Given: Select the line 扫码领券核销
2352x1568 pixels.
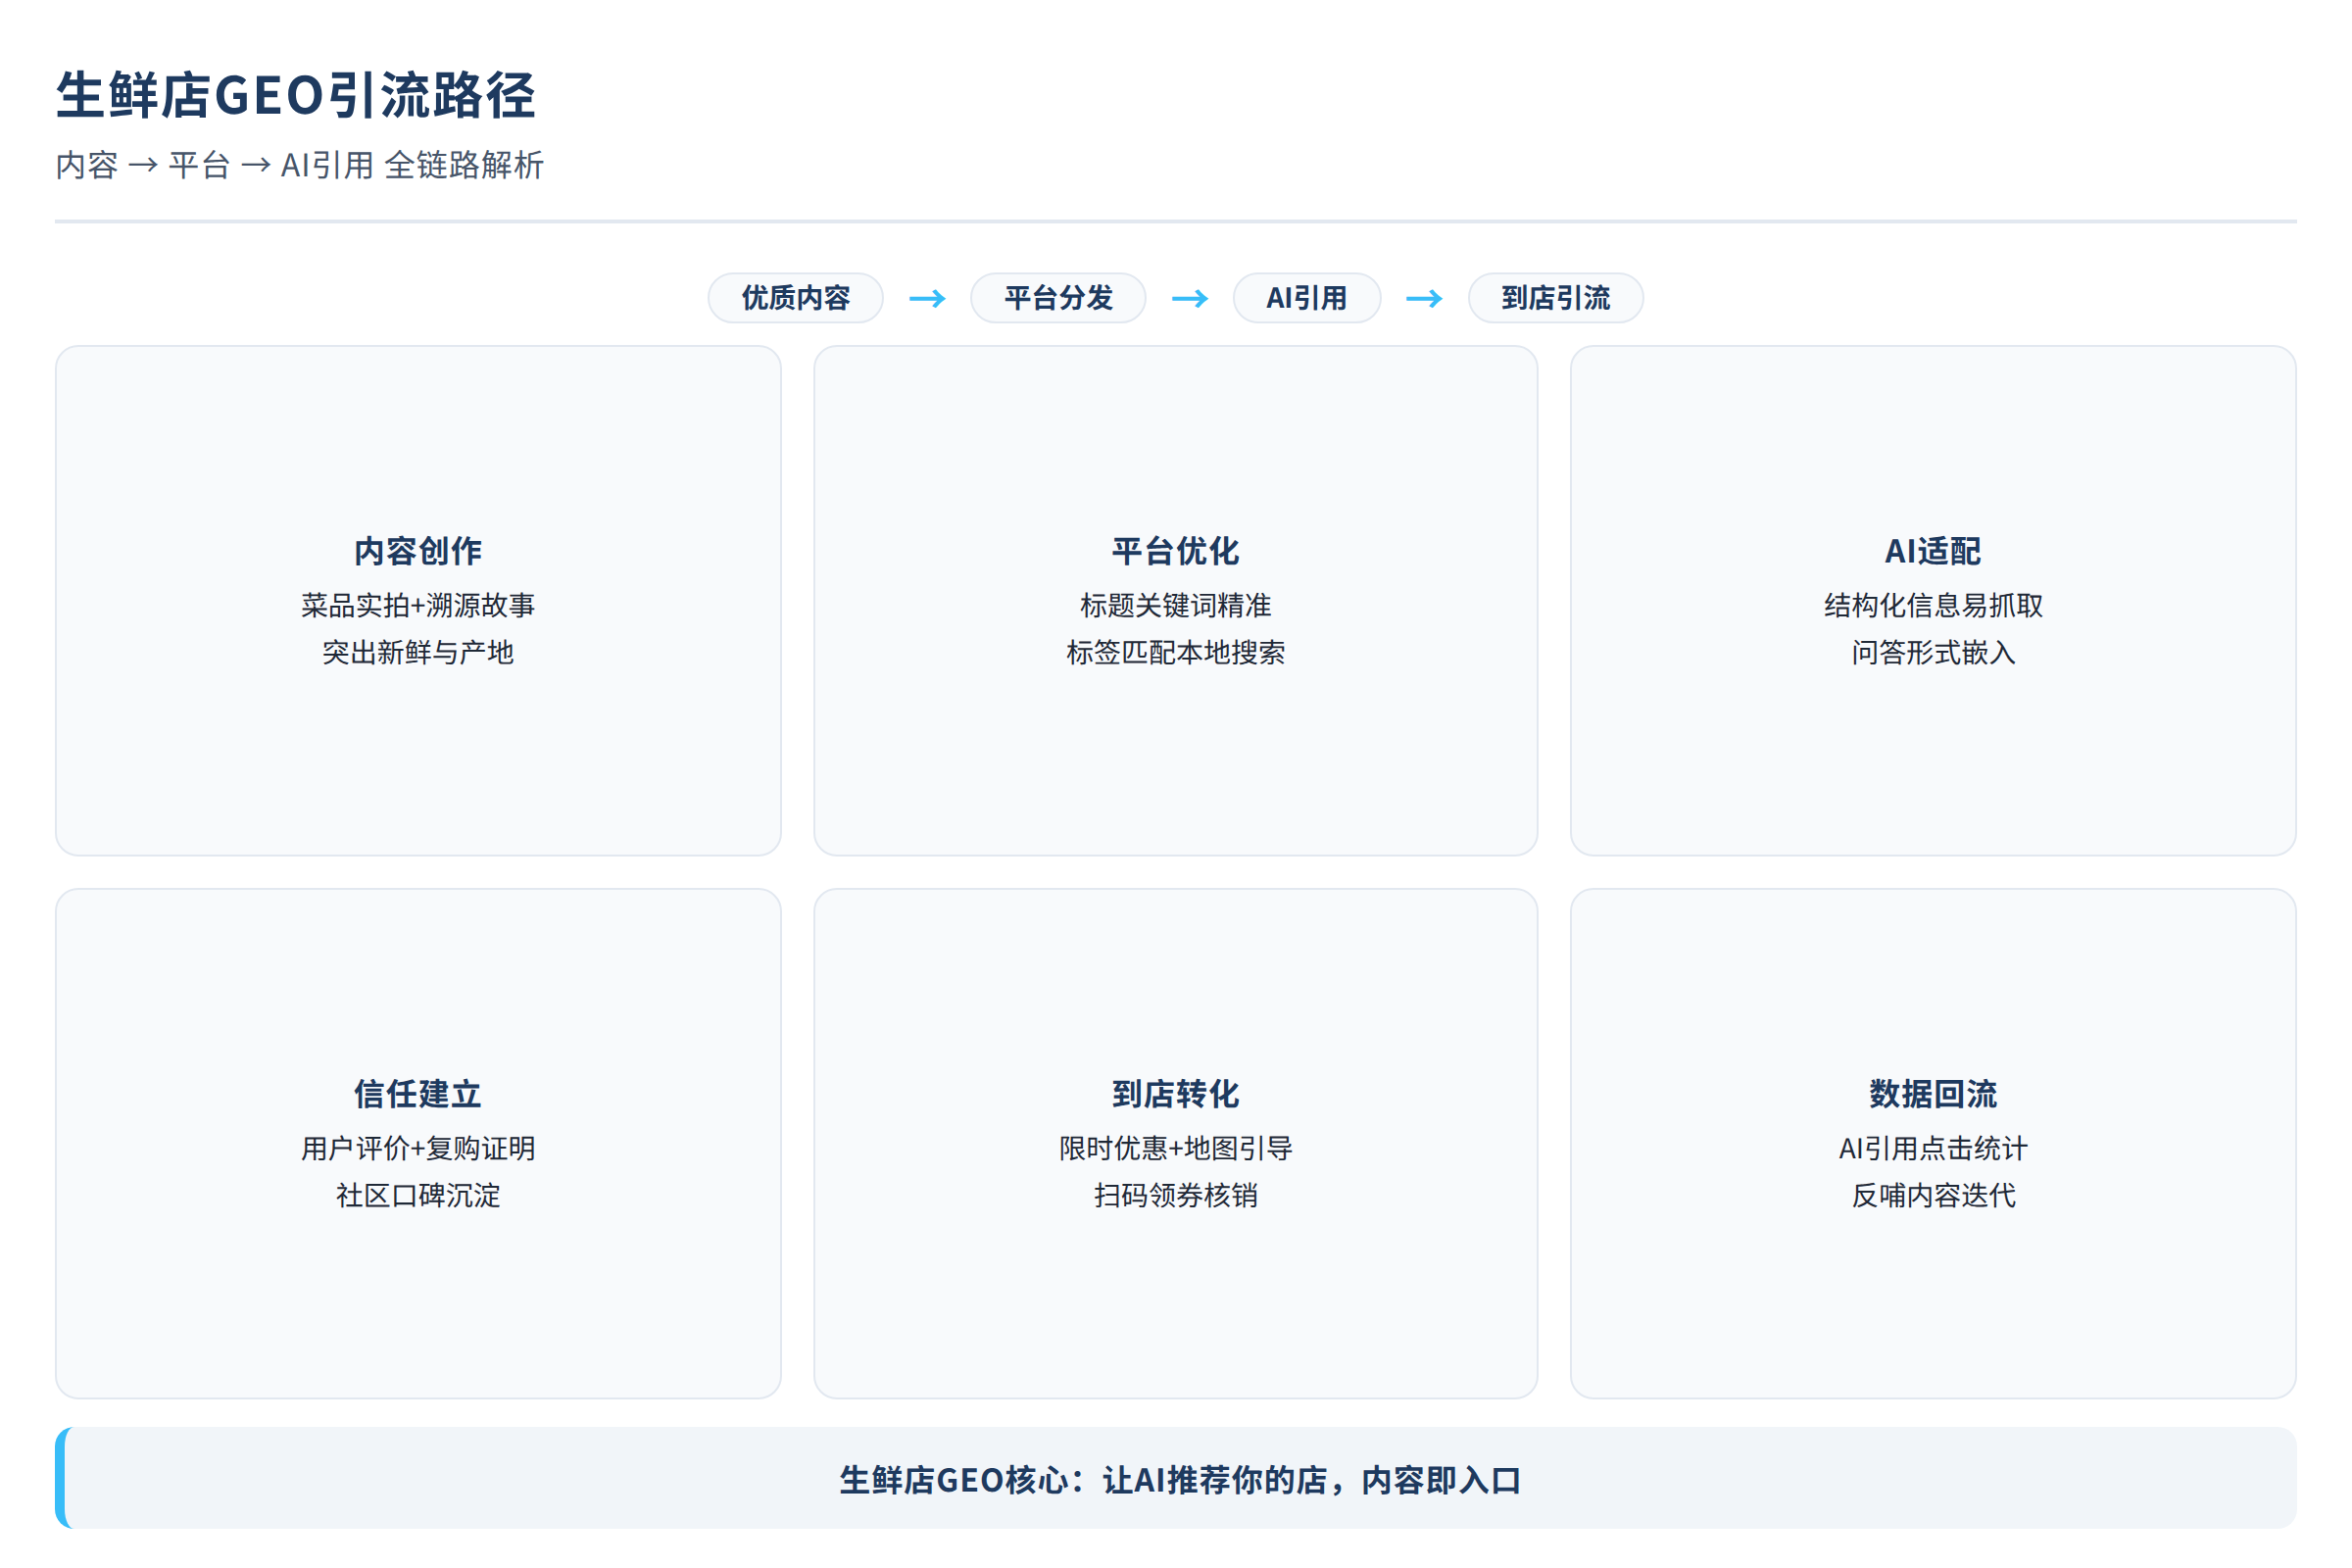Looking at the screenshot, I should coord(1175,1195).
